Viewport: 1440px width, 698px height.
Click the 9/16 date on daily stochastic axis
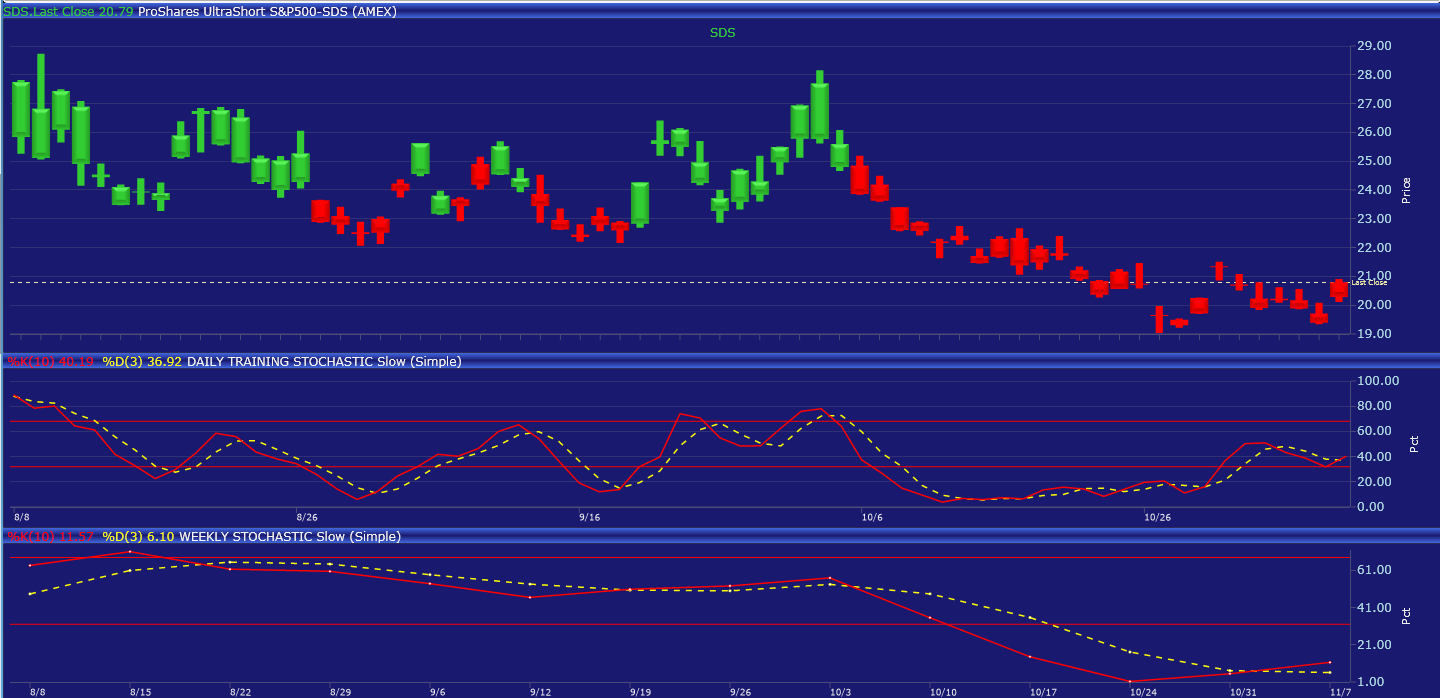(590, 518)
